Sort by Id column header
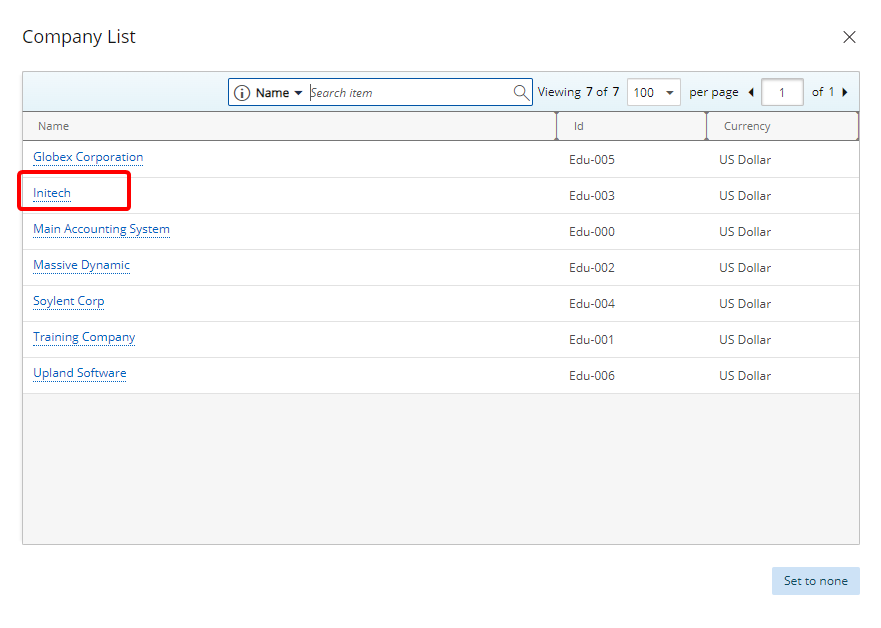This screenshot has height=628, width=881. pyautogui.click(x=632, y=126)
